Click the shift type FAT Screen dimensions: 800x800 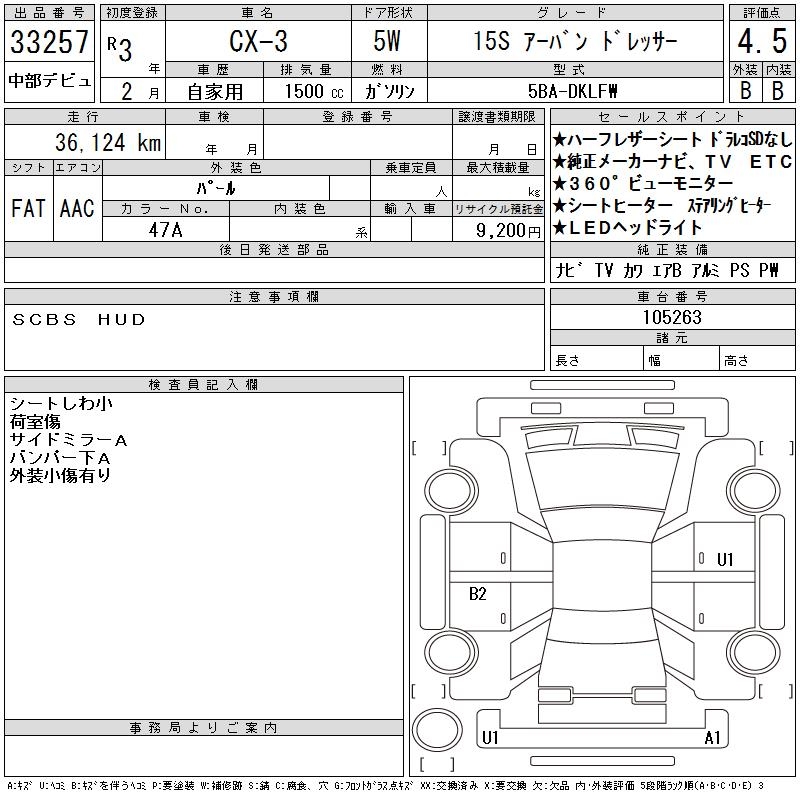(29, 208)
